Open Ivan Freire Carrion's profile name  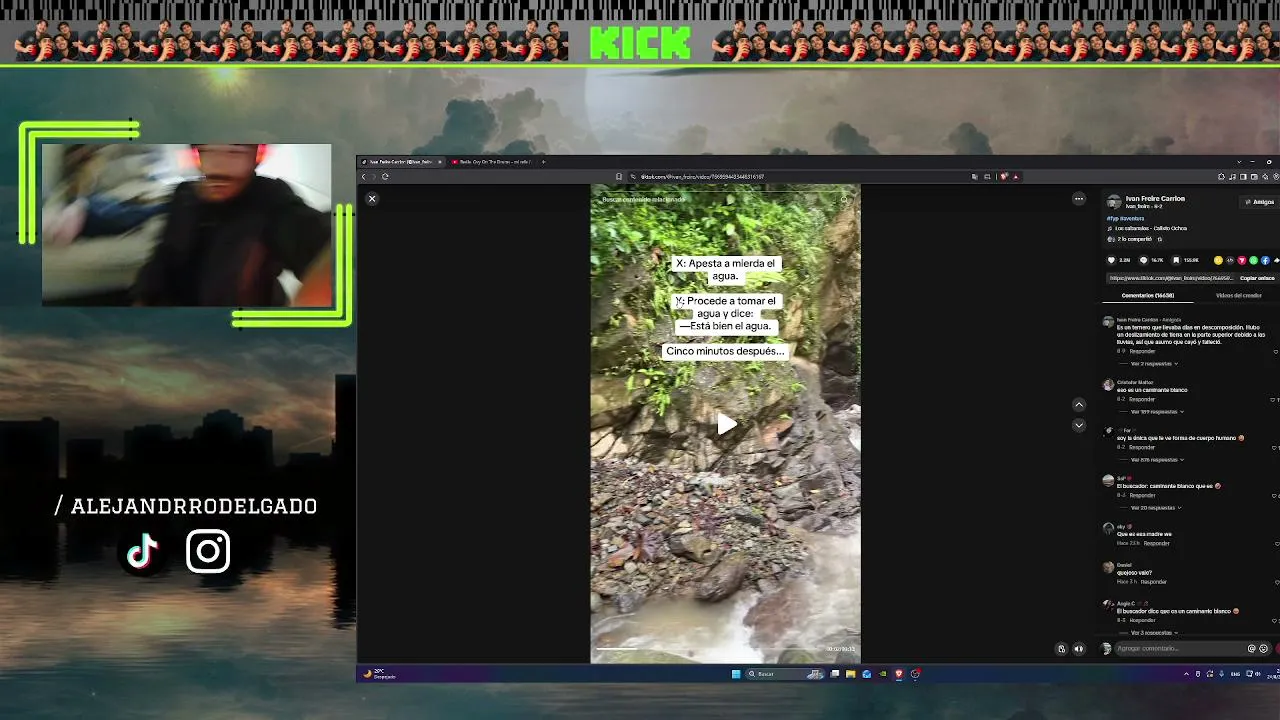1155,199
